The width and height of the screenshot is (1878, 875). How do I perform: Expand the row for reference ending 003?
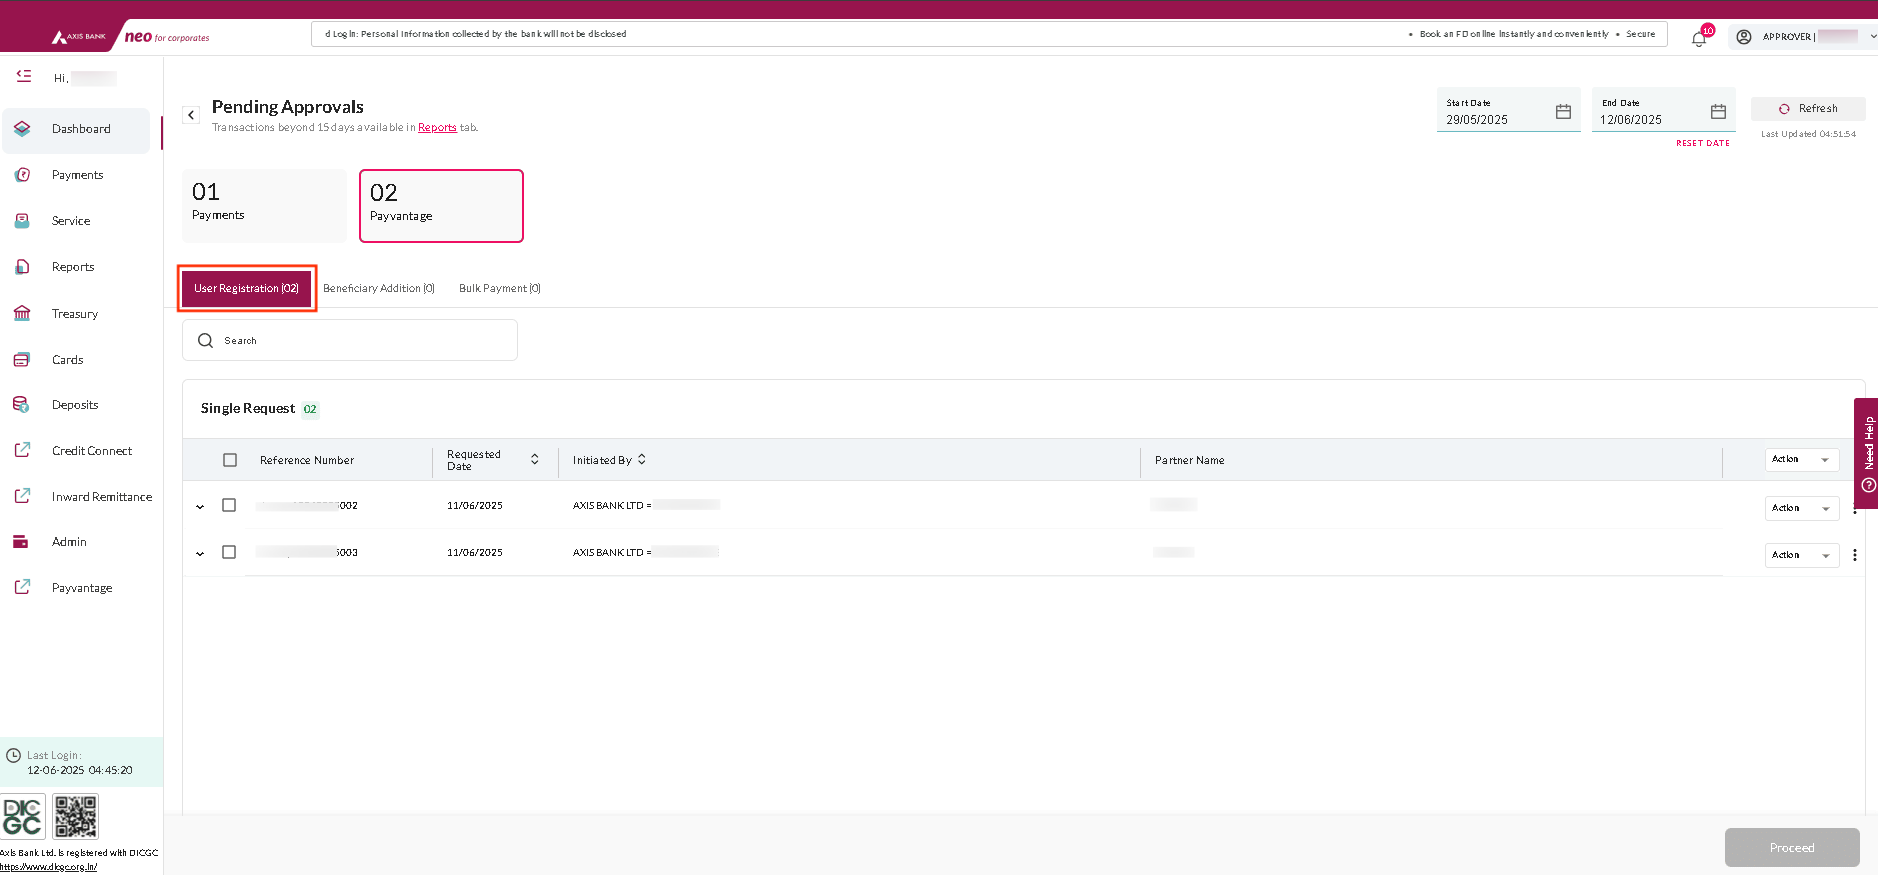point(200,554)
